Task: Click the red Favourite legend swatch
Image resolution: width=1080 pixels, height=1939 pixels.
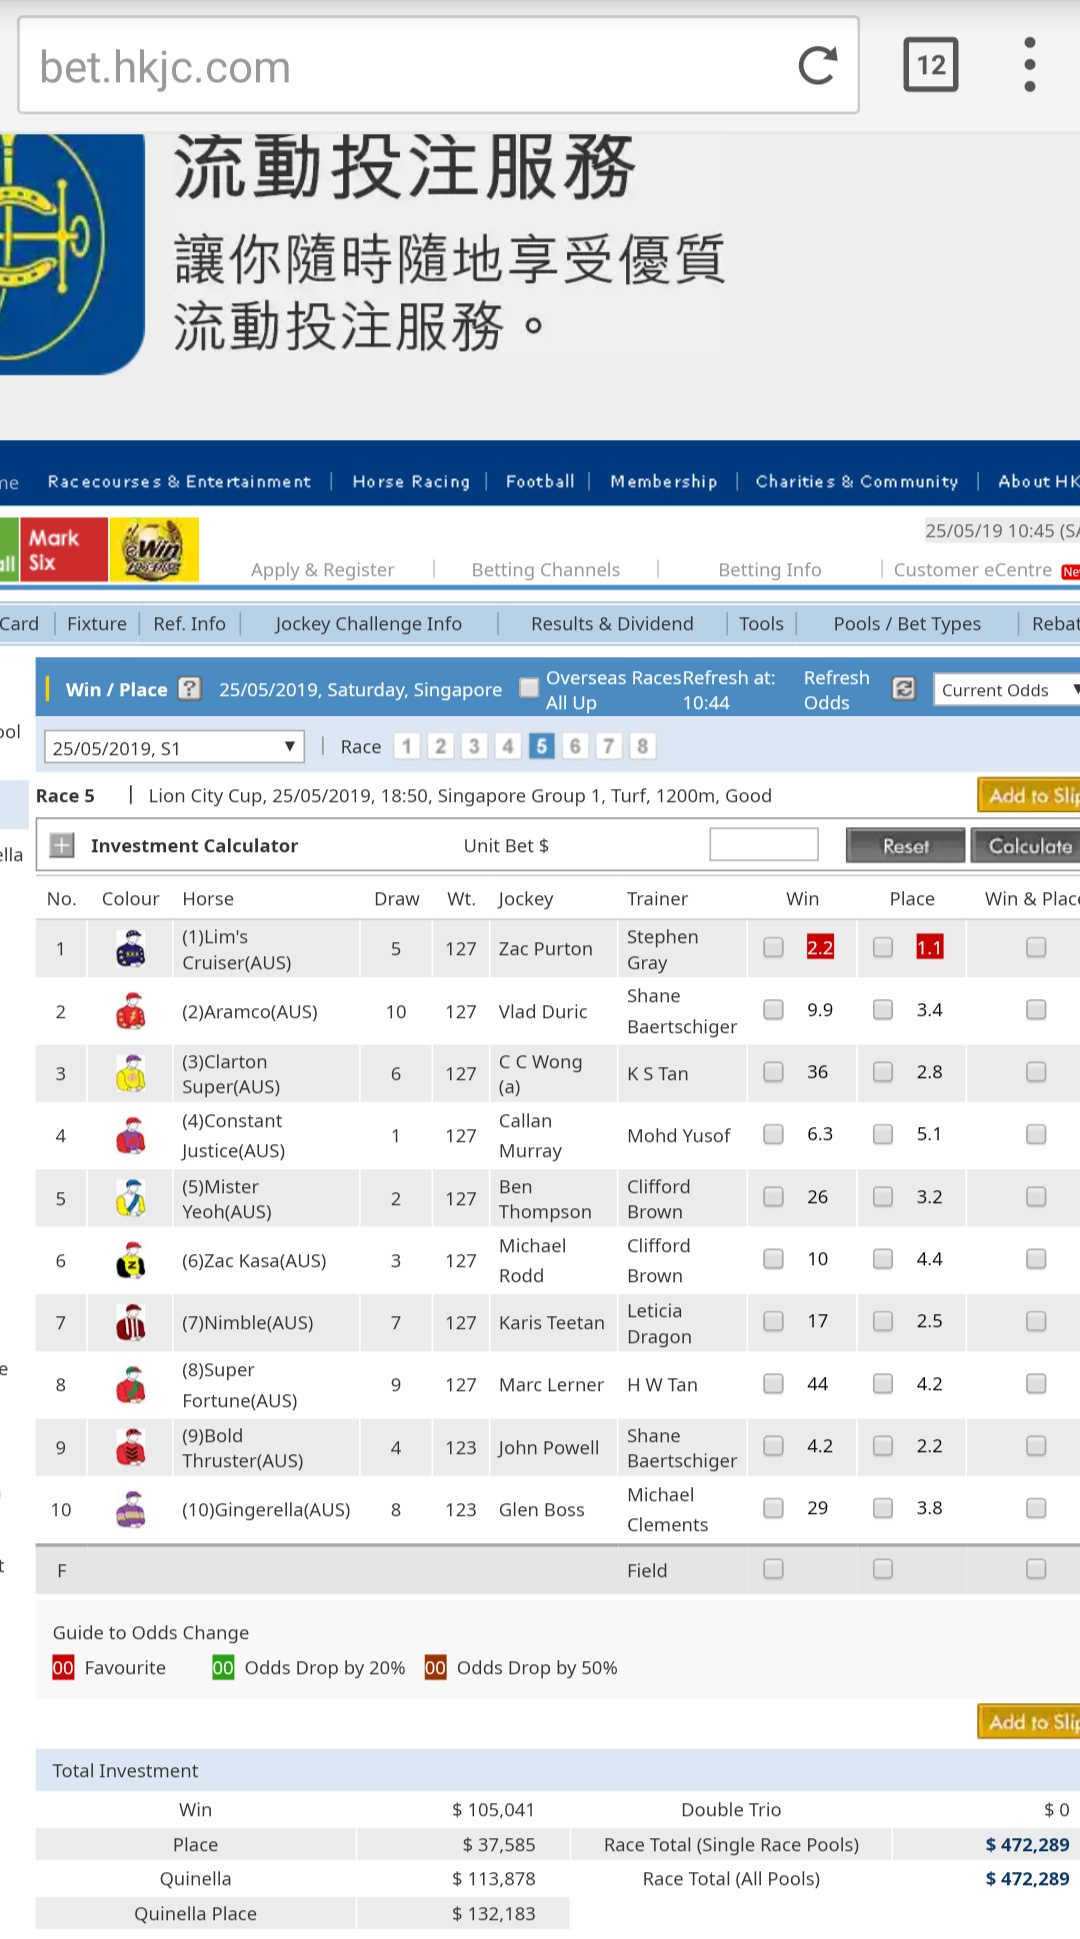Action: tap(63, 1667)
